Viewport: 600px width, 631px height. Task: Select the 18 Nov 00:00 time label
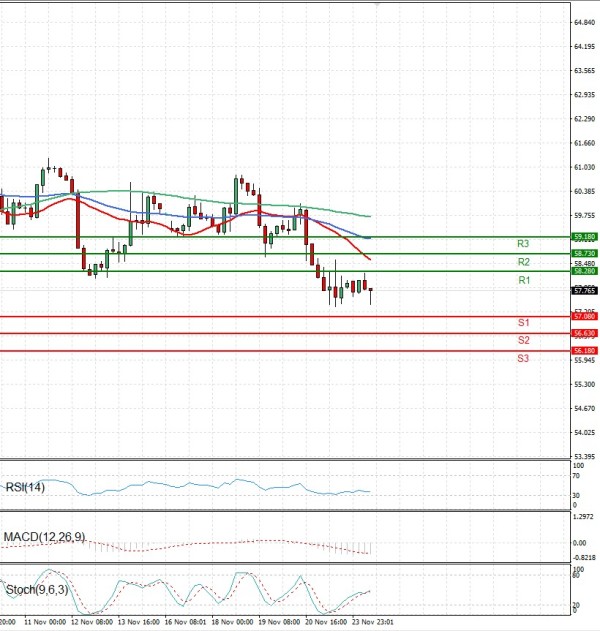coord(232,622)
